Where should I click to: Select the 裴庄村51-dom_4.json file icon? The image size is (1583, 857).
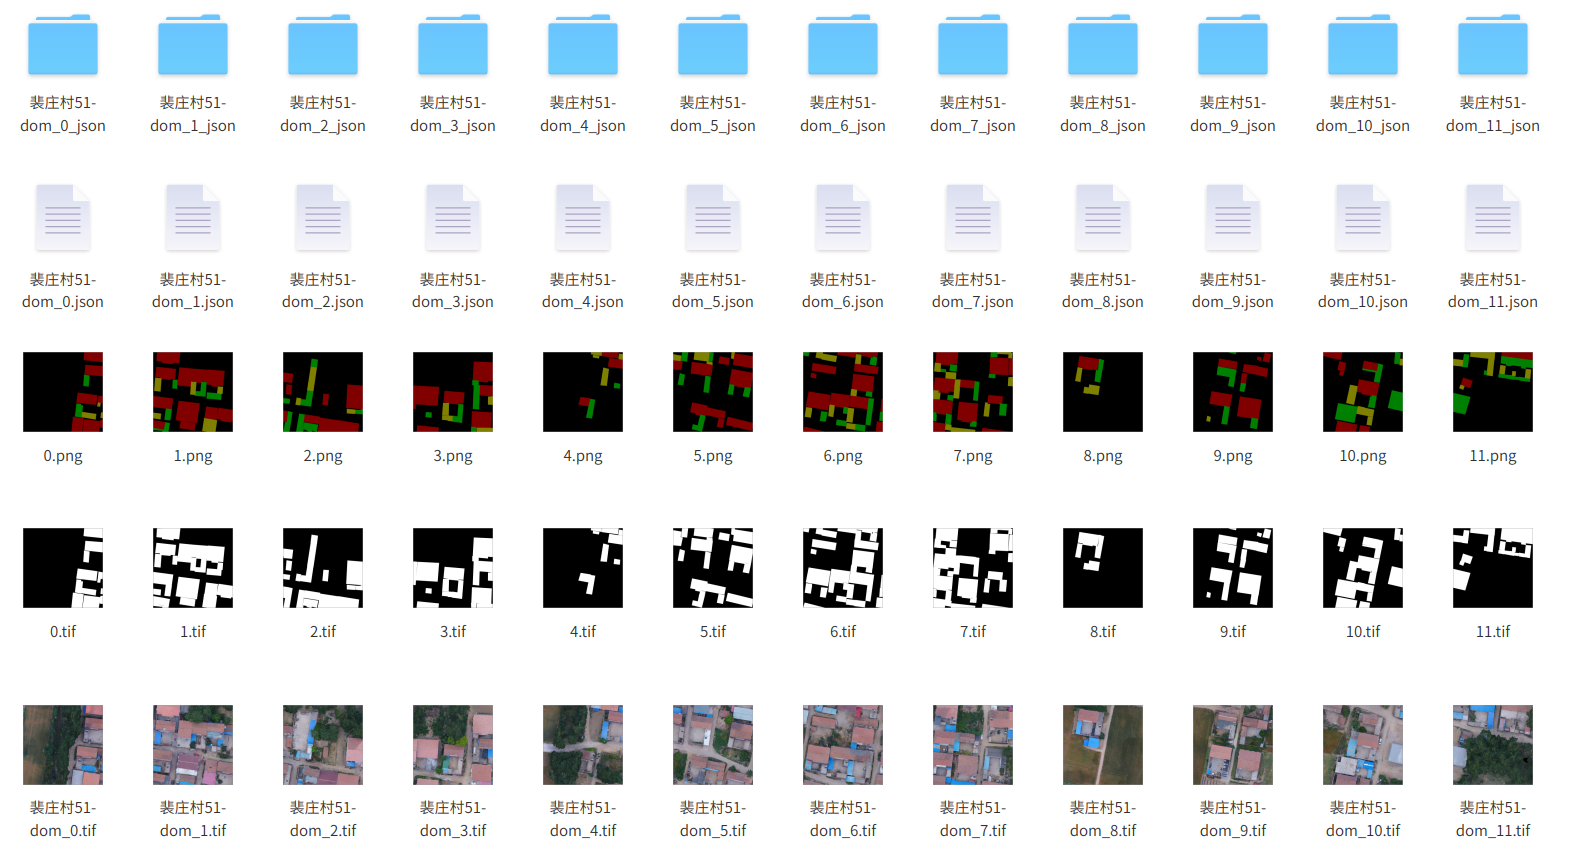tap(583, 217)
